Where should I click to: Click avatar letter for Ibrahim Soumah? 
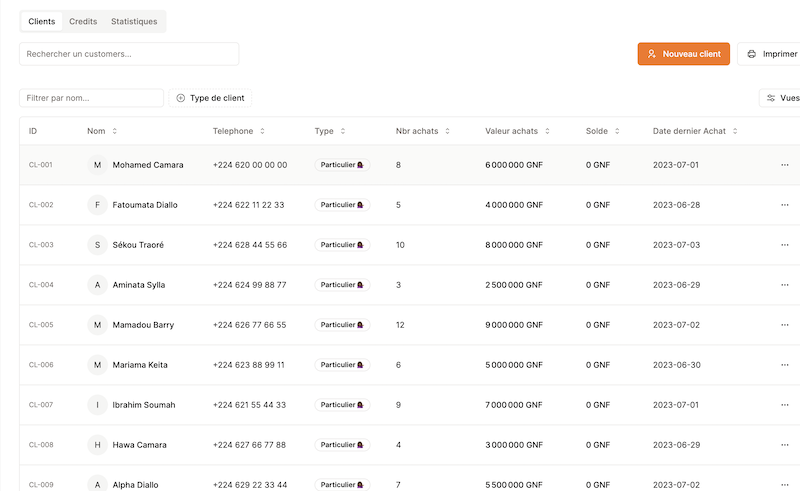(x=97, y=405)
